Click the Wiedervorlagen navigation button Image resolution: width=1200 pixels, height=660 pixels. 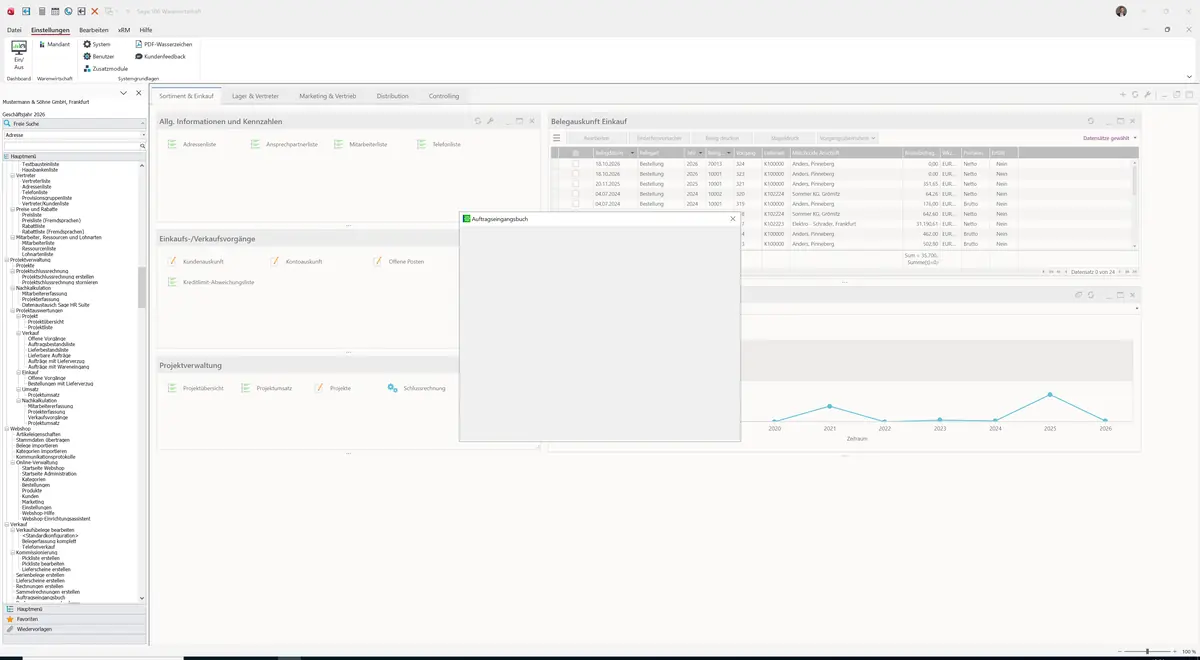pyautogui.click(x=74, y=629)
